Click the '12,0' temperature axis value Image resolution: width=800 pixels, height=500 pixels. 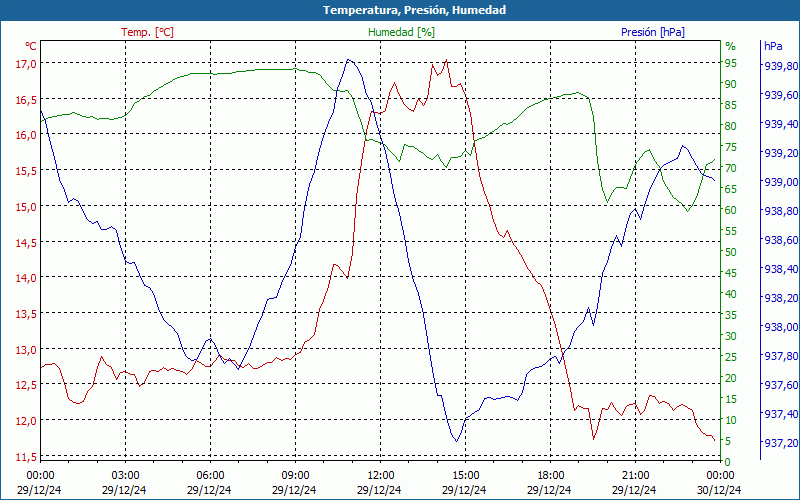click(26, 421)
